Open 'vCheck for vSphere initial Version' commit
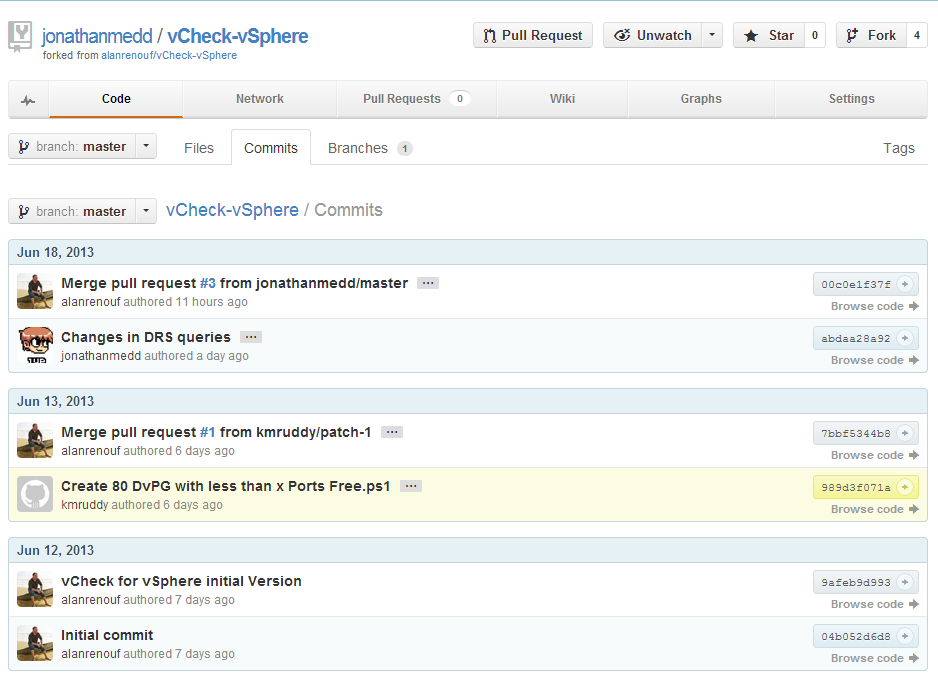The width and height of the screenshot is (938, 688). [x=181, y=581]
